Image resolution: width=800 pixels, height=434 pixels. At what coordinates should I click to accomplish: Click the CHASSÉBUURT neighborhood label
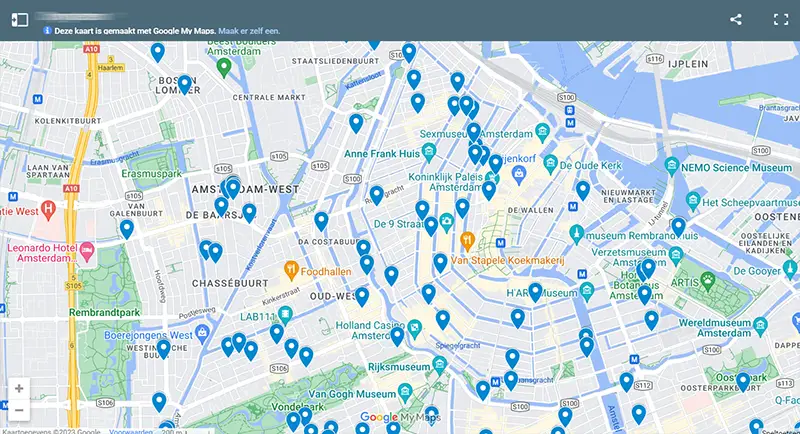[x=230, y=283]
